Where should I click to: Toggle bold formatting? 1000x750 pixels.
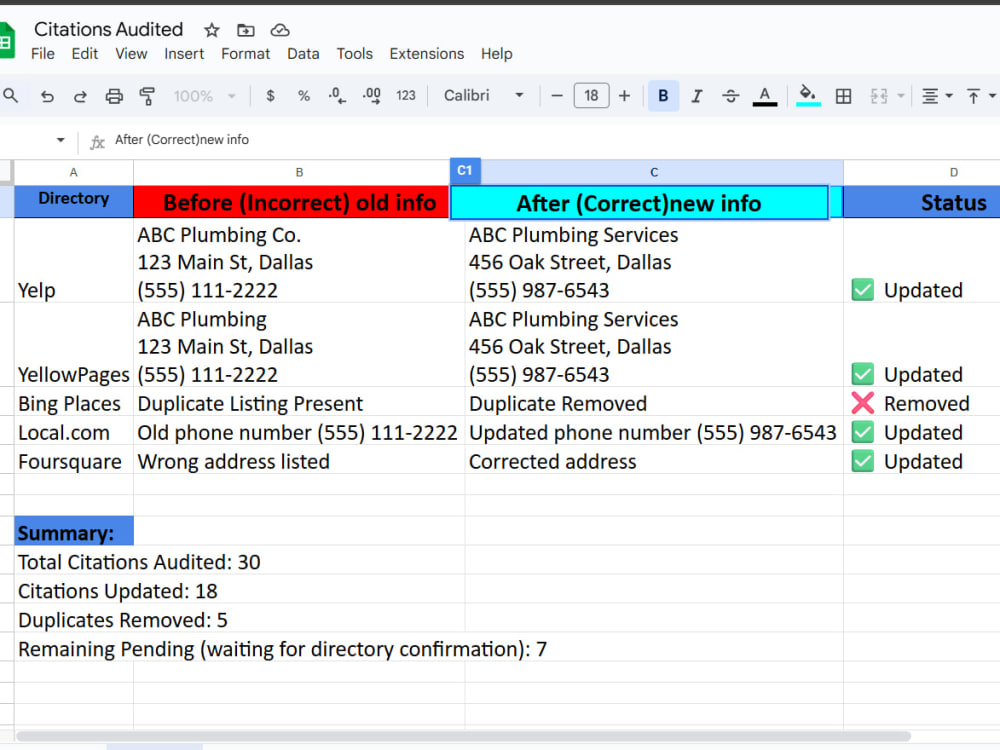pos(663,96)
